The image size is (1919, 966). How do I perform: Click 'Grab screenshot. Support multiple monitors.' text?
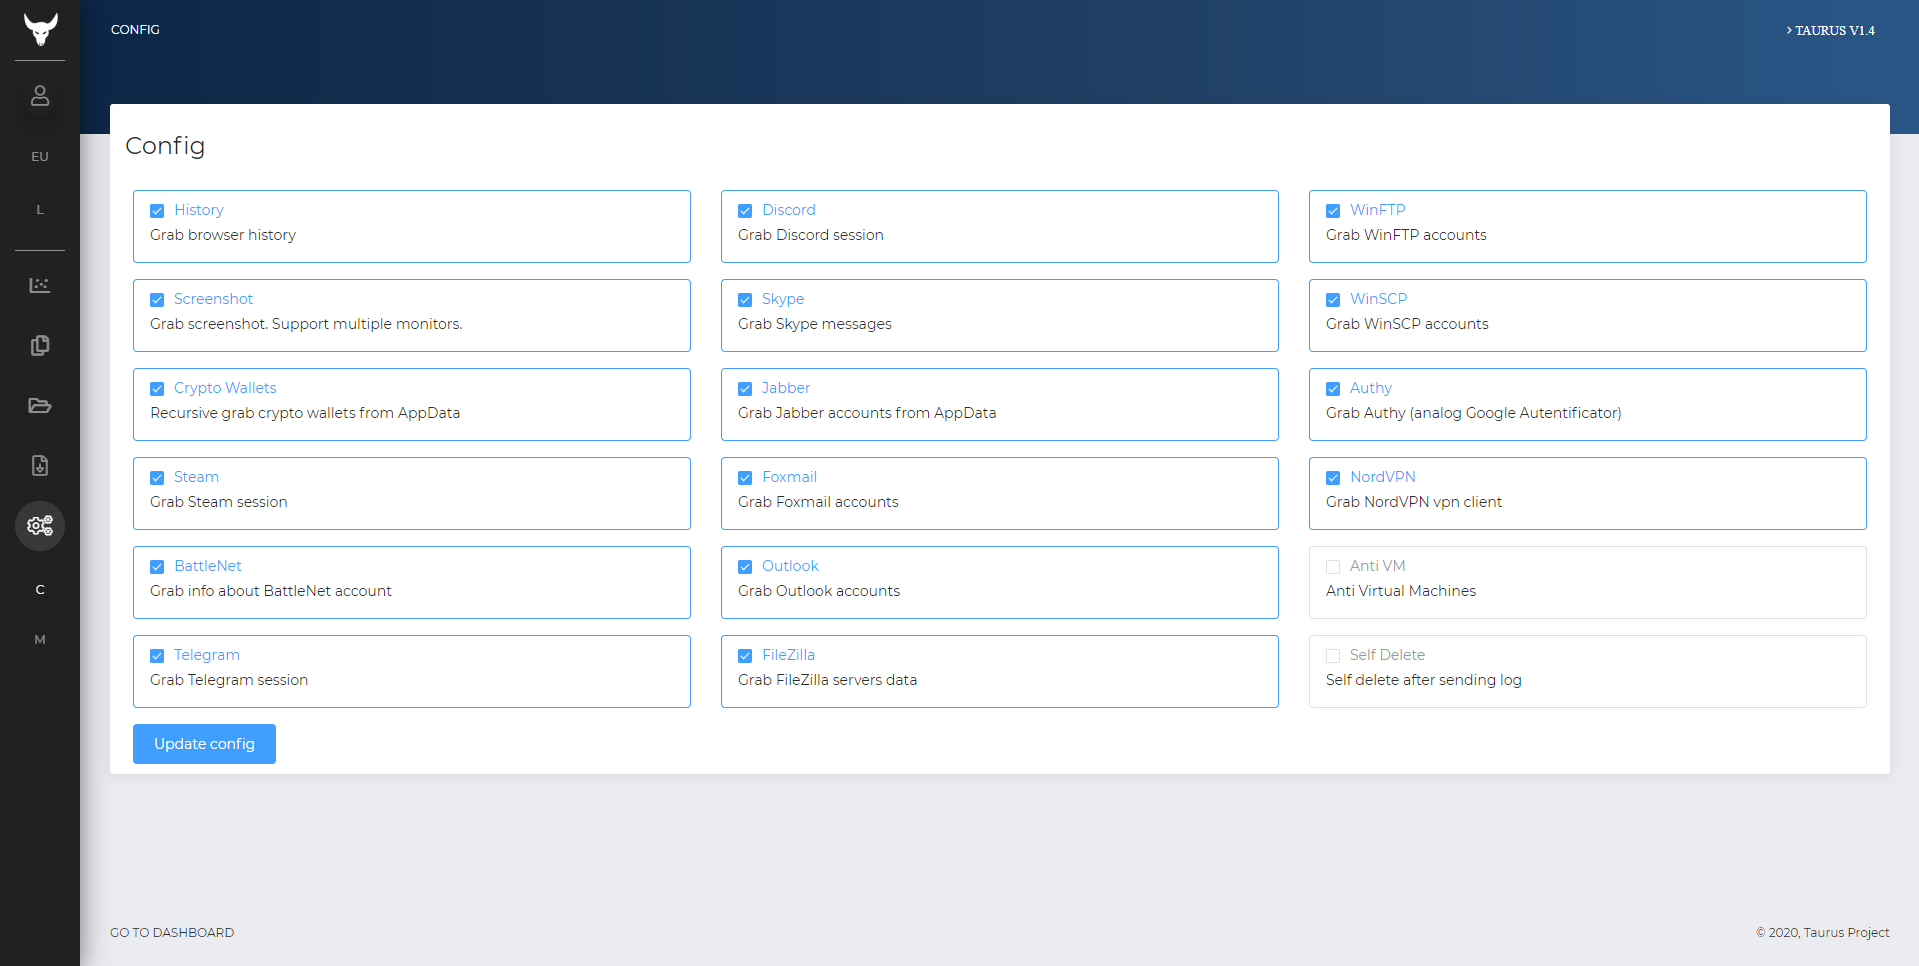coord(306,324)
